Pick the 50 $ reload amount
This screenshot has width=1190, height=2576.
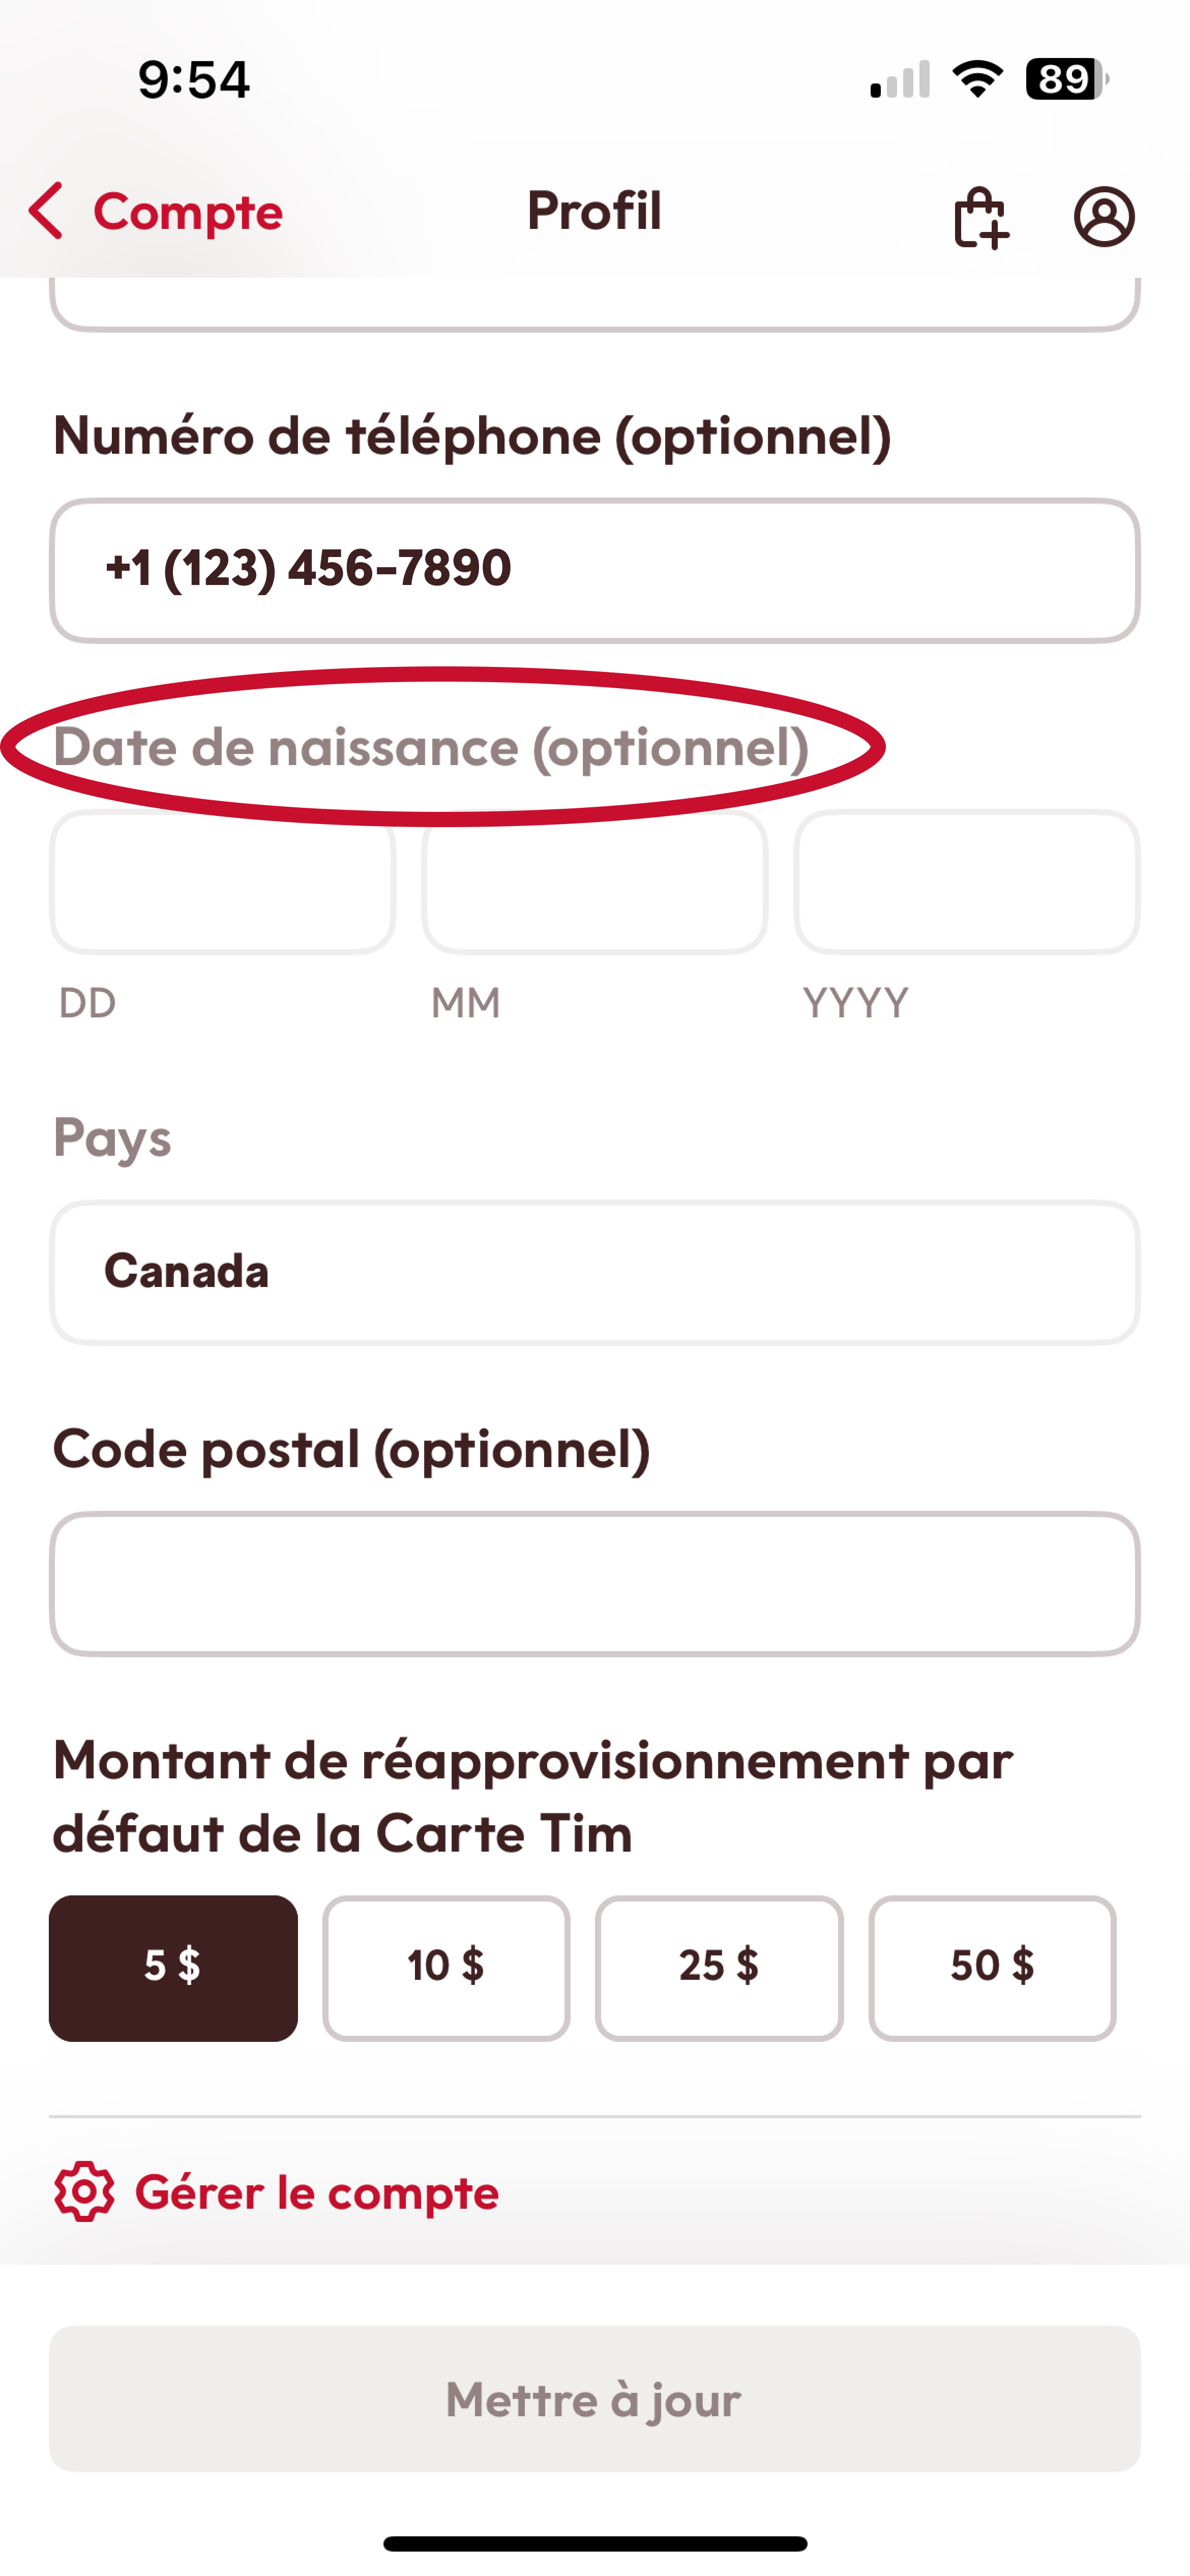point(992,1967)
